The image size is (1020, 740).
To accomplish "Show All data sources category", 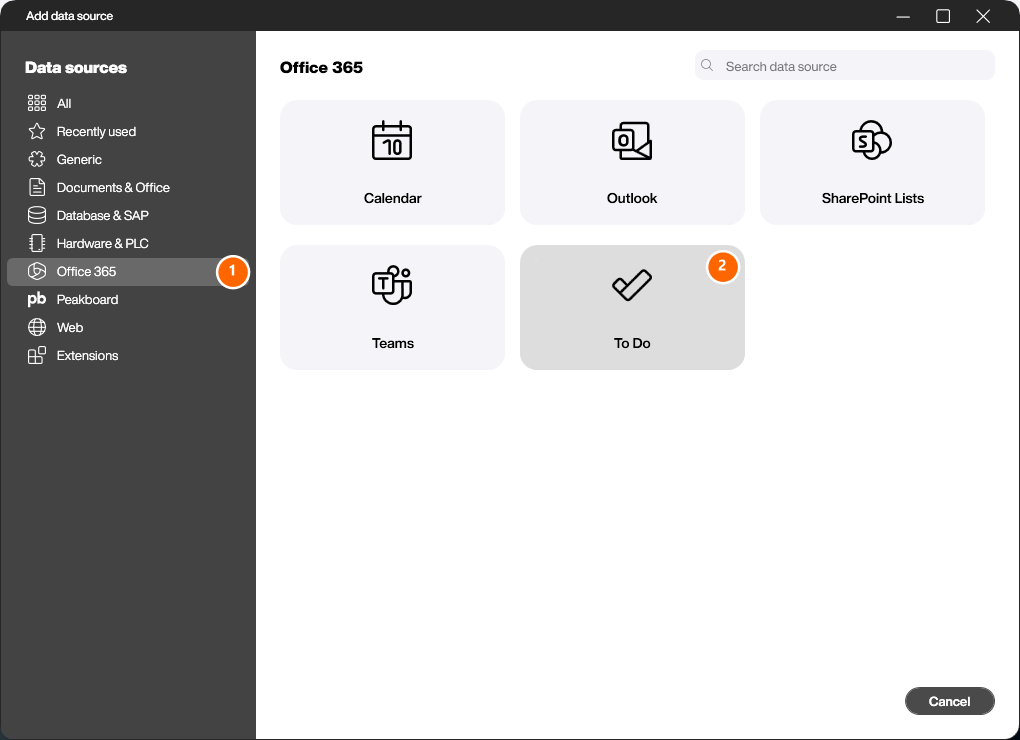I will click(130, 103).
